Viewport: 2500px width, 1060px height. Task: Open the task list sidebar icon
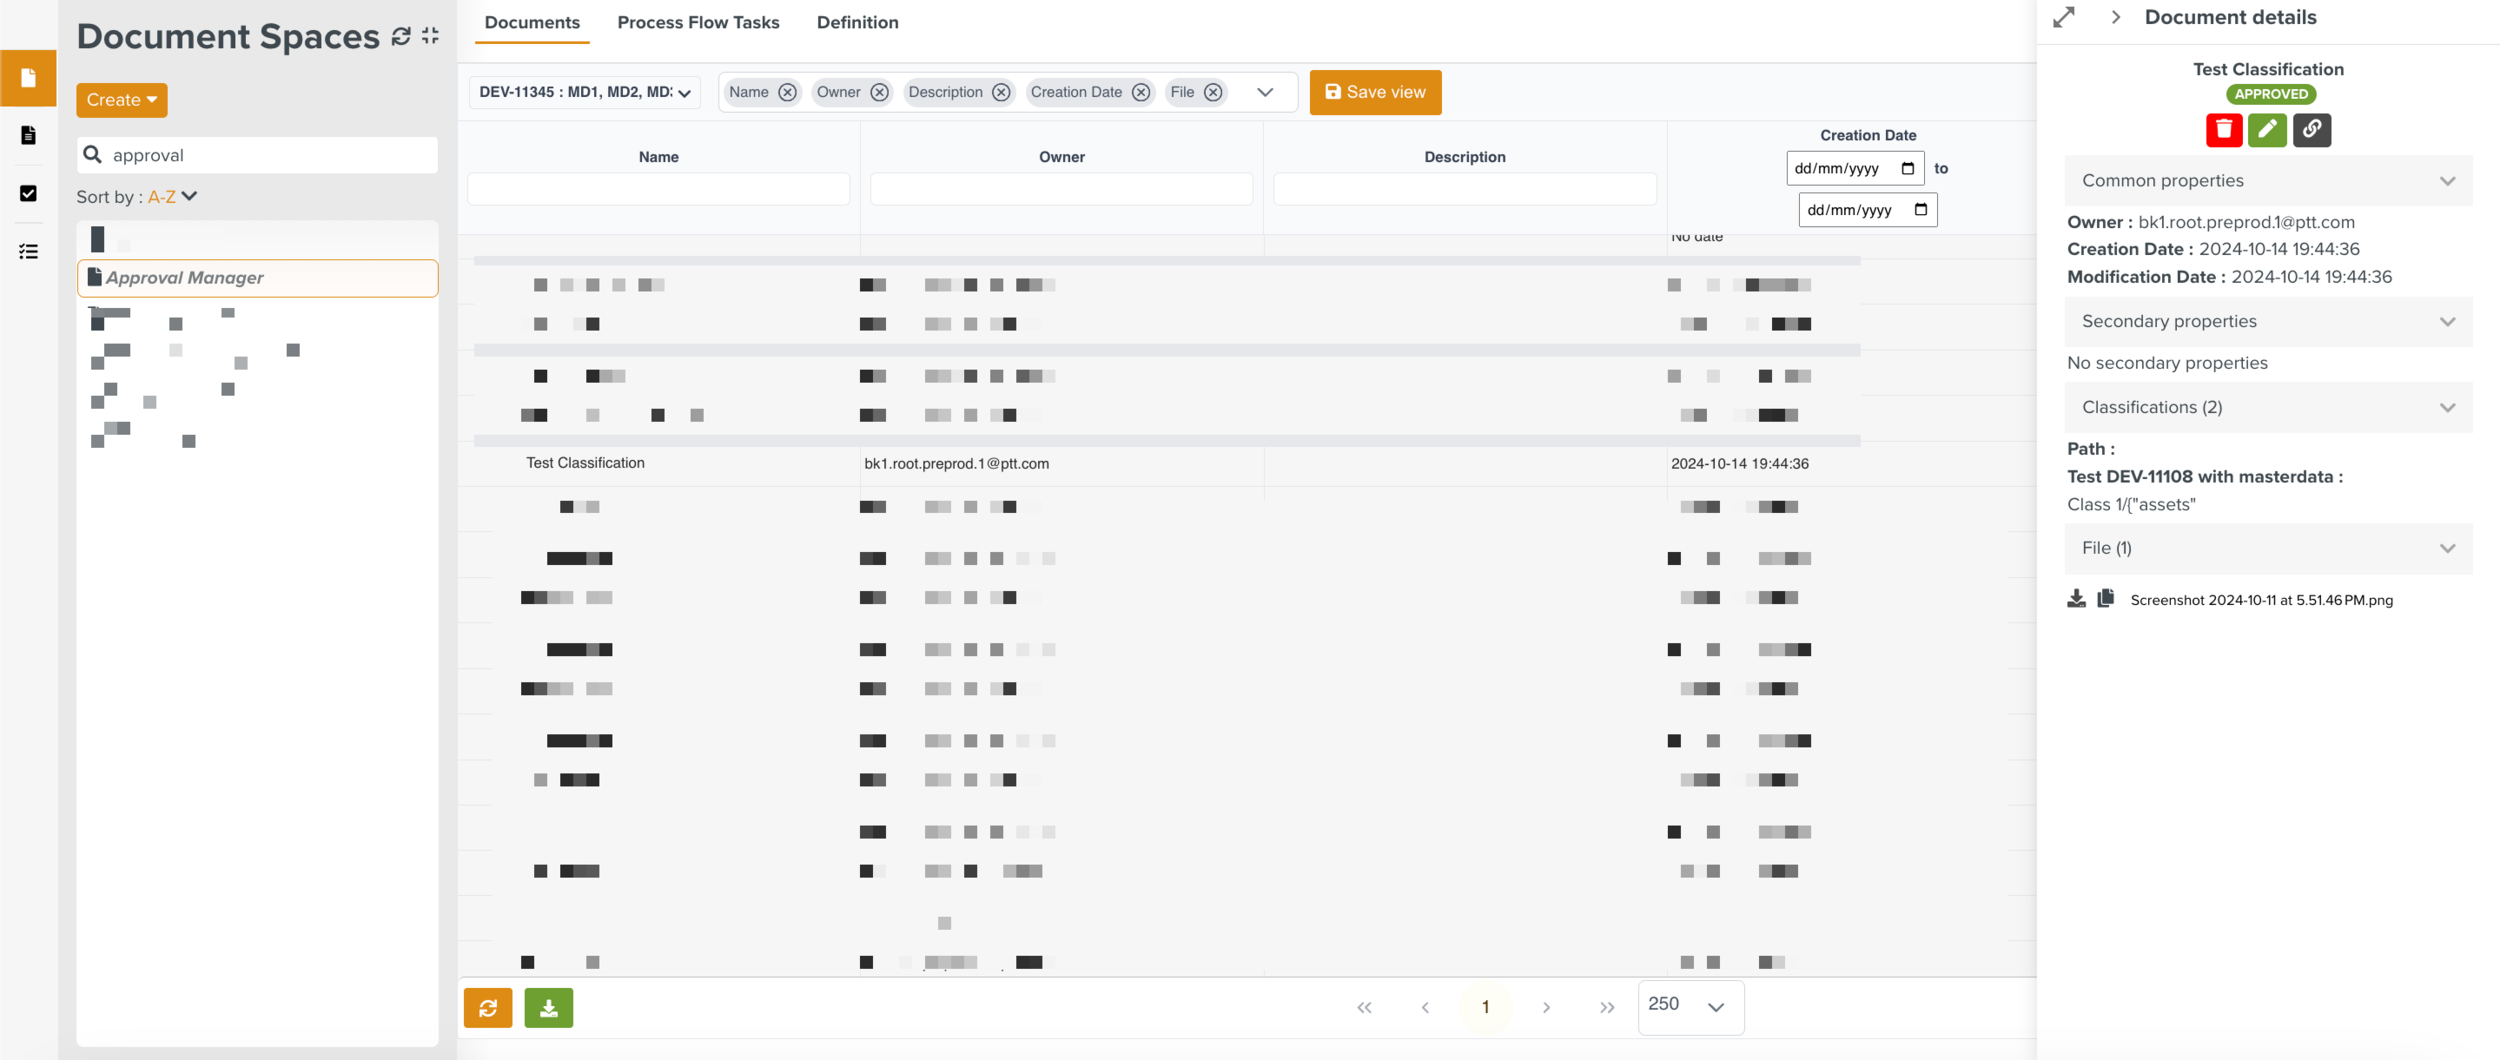[x=28, y=251]
